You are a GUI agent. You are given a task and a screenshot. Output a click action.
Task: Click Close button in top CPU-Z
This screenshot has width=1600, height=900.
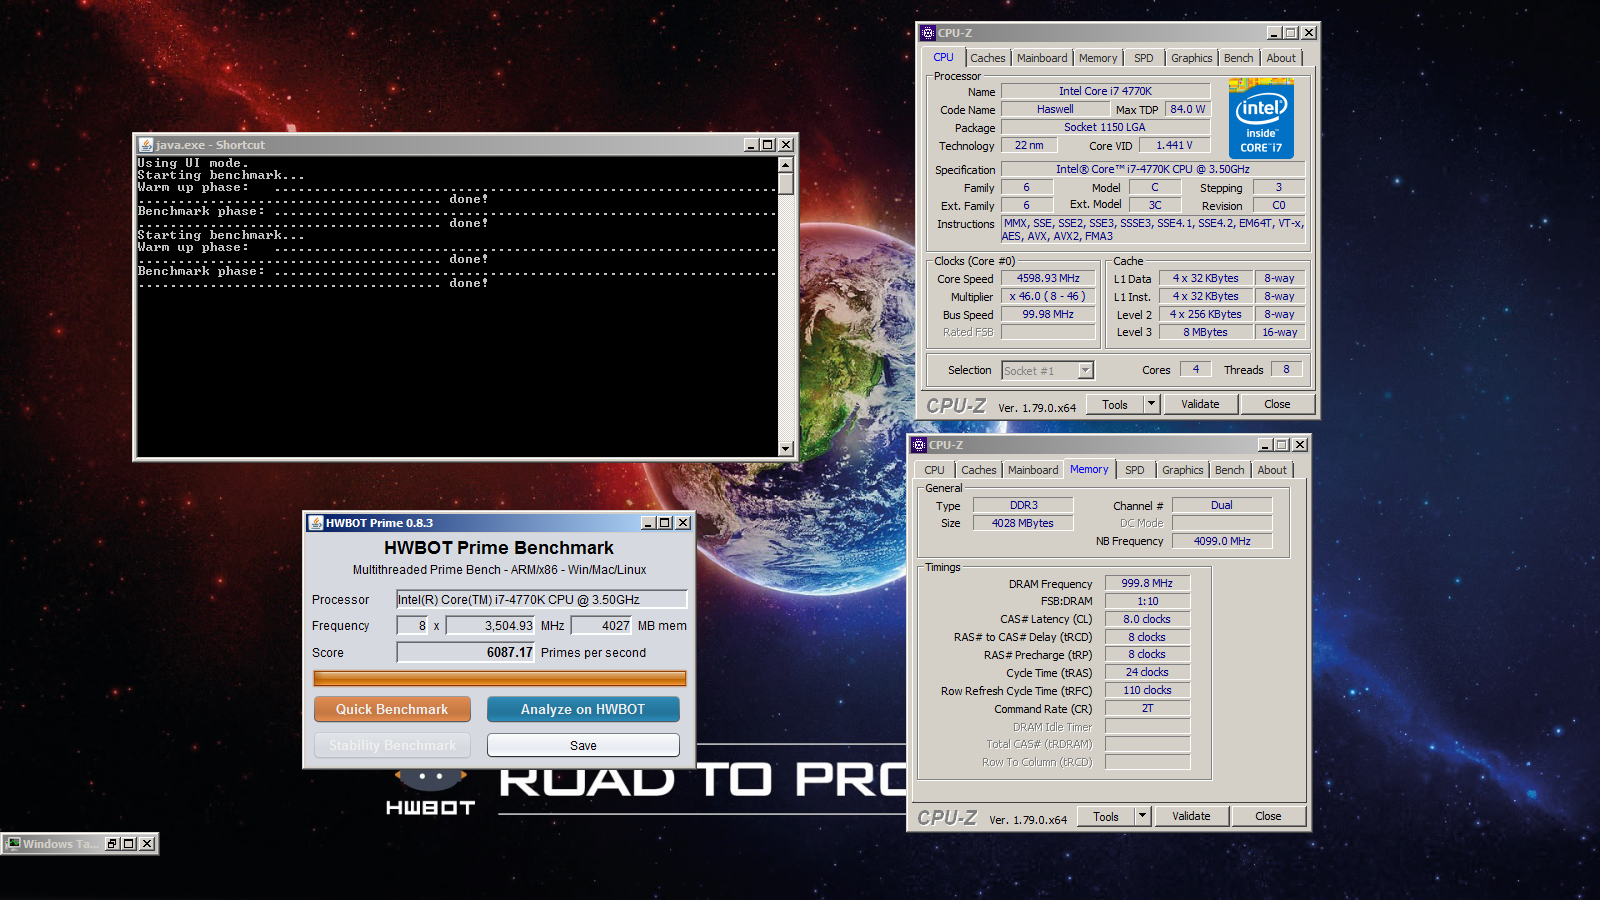1277,404
